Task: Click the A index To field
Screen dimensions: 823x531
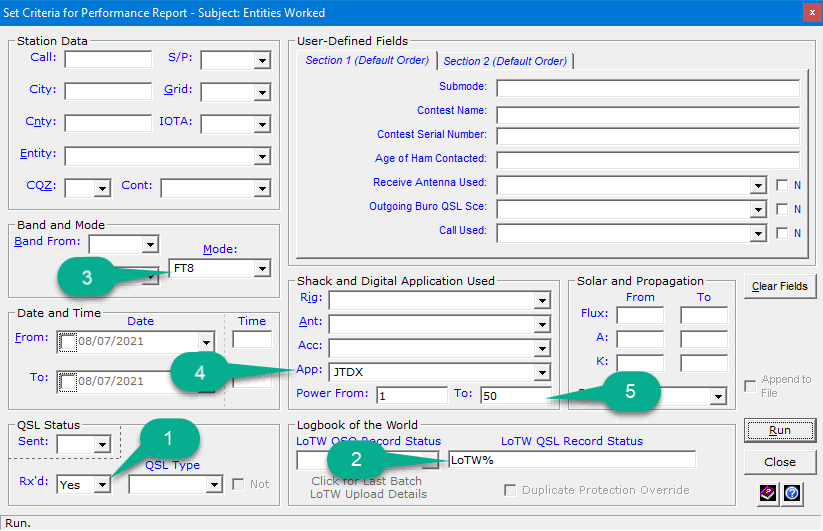Action: pos(704,339)
